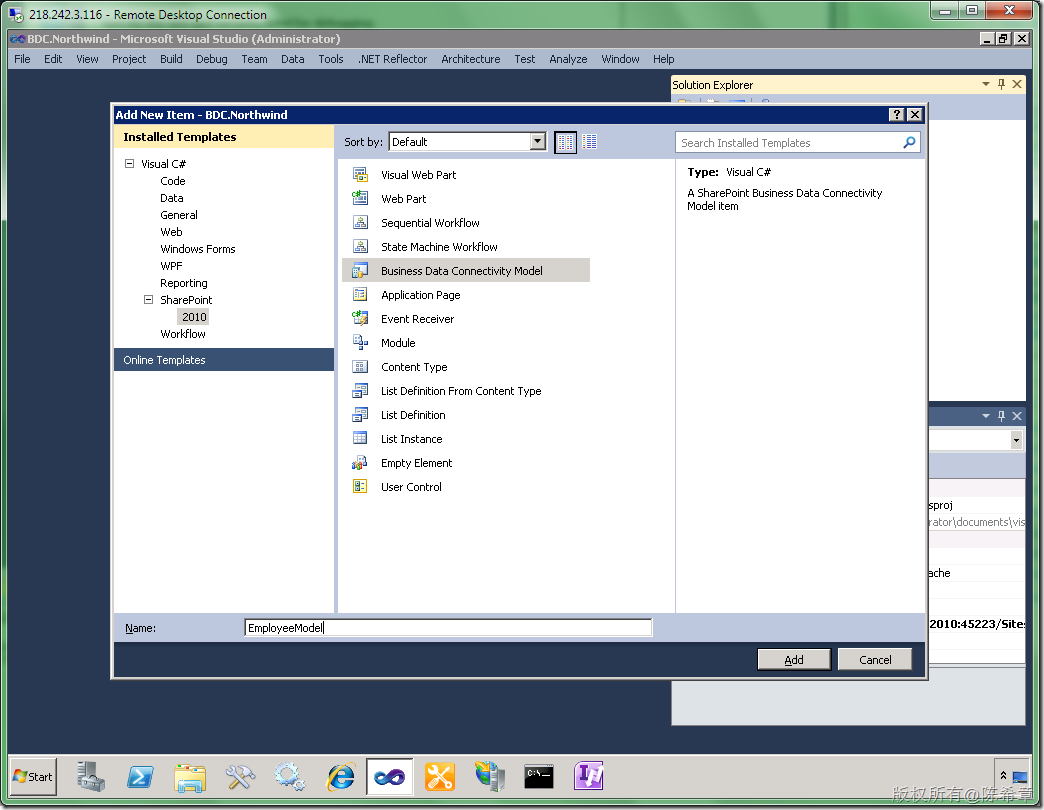1044x810 pixels.
Task: Click the Module template icon
Action: (360, 343)
